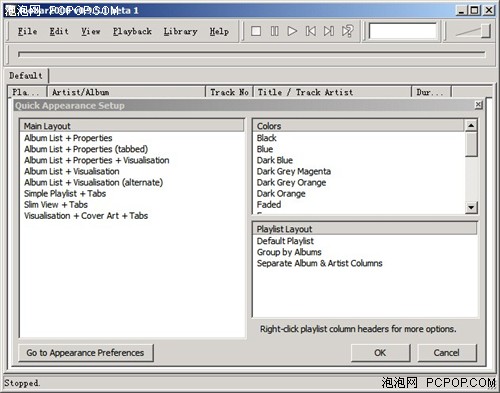Click the Track No column header

click(229, 92)
